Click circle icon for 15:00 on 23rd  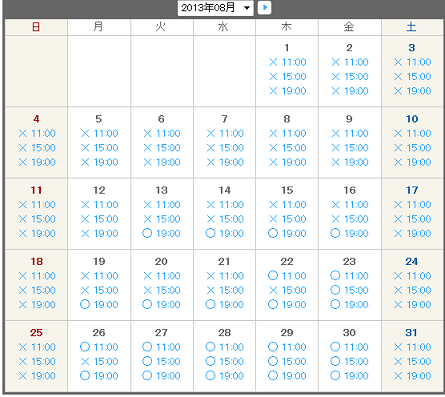[335, 290]
